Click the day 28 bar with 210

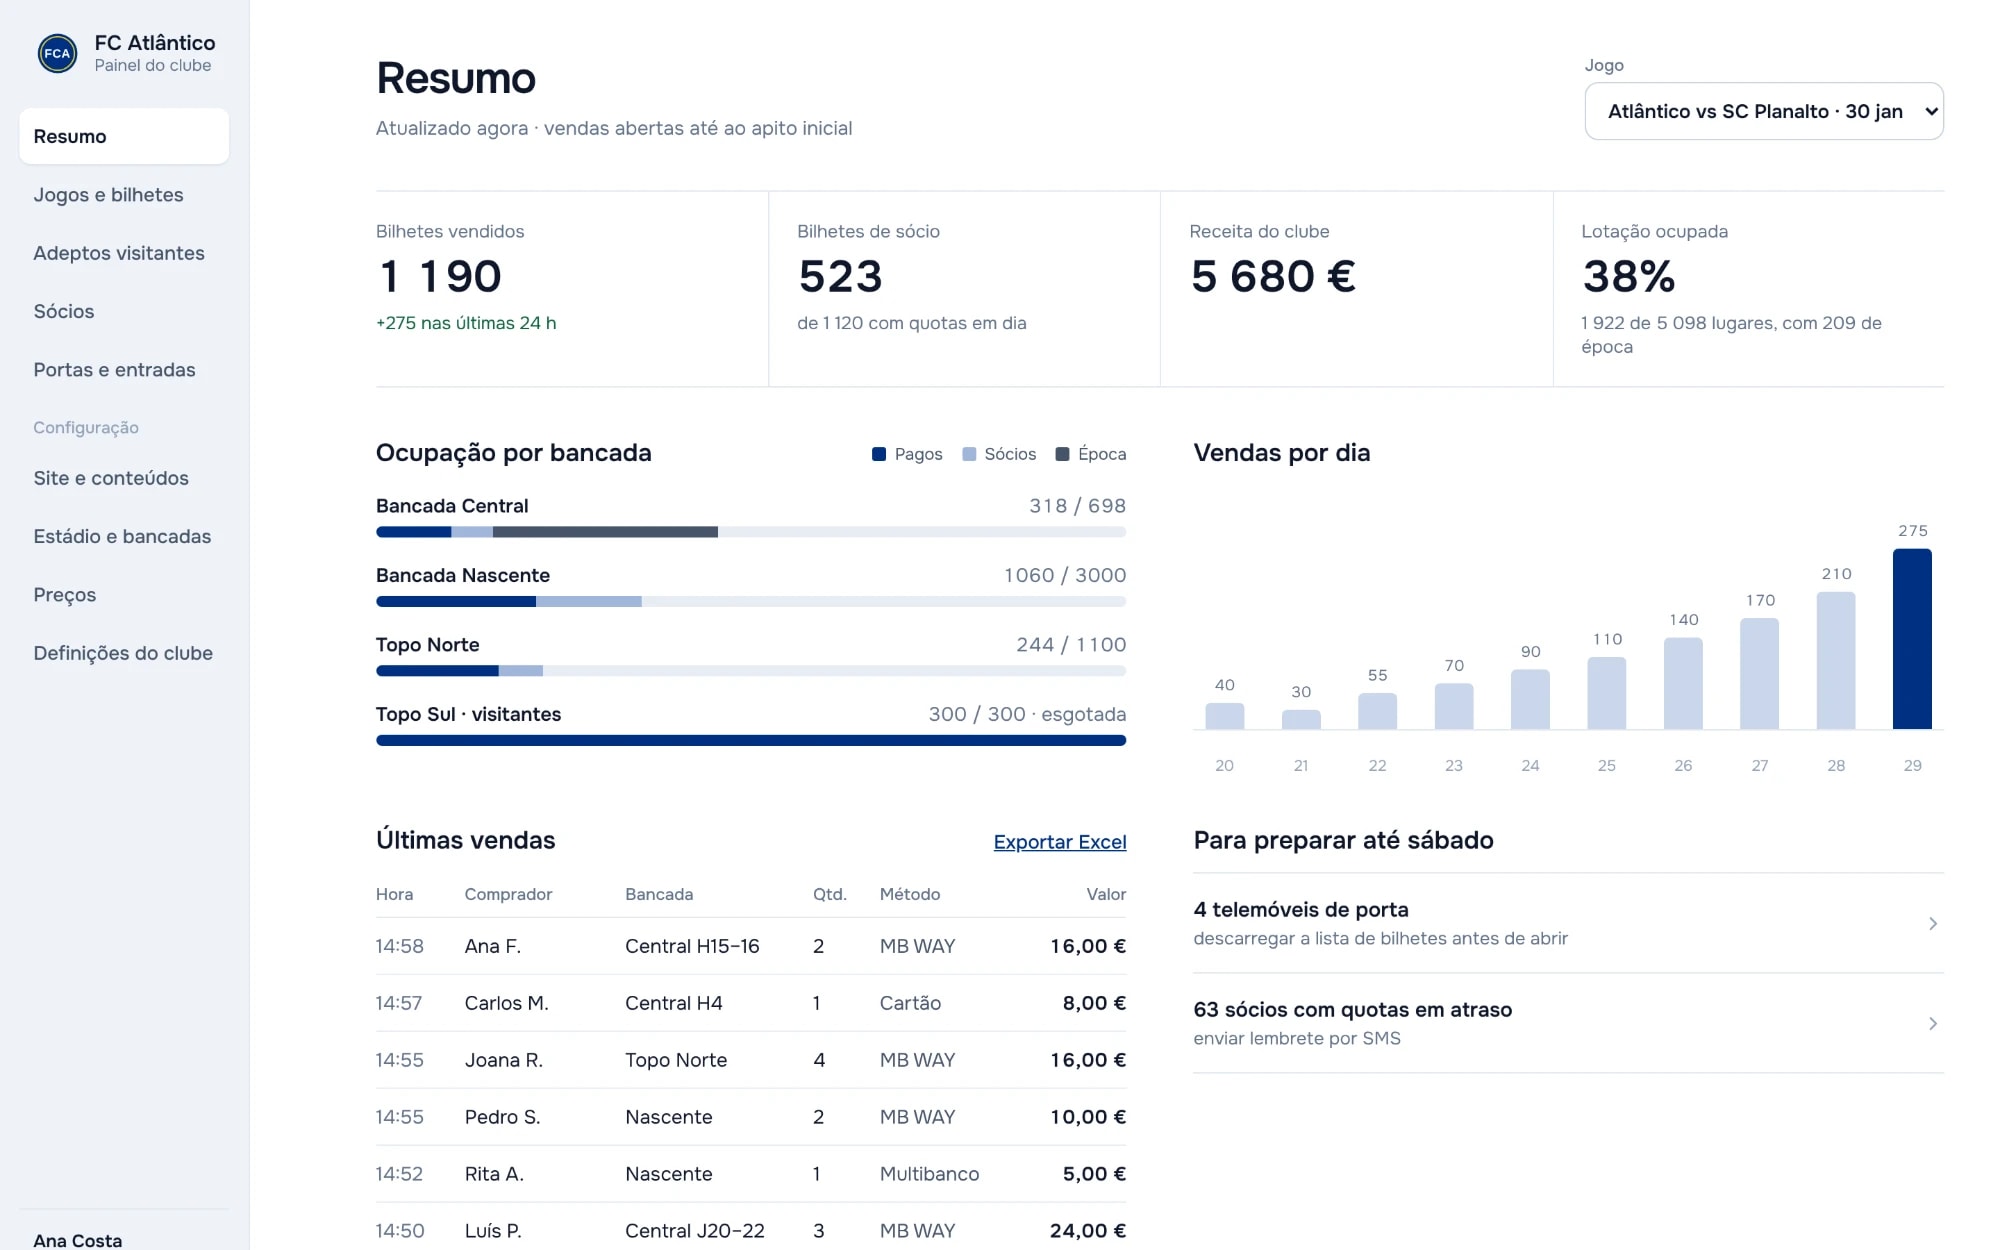click(1836, 660)
